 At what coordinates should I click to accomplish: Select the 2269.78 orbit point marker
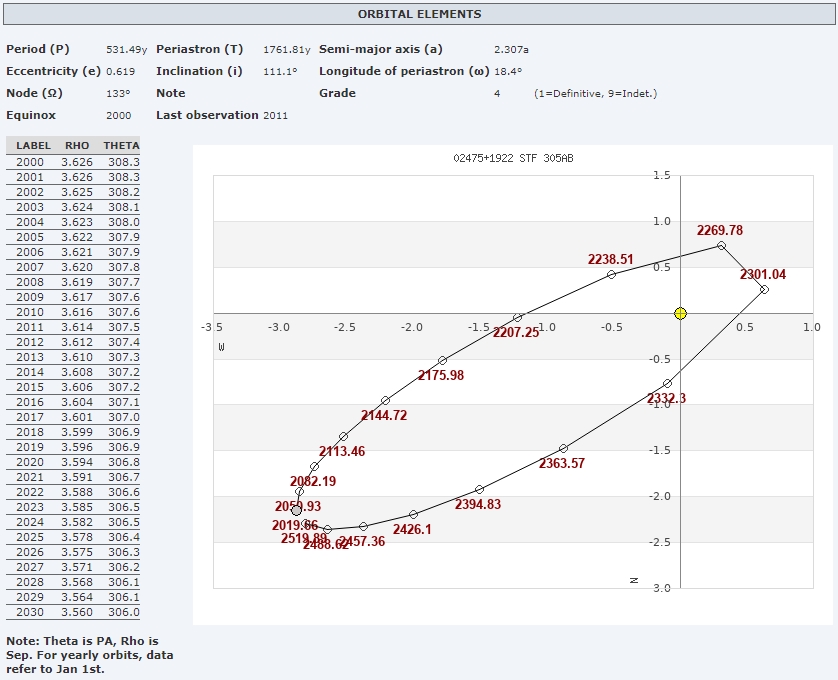pyautogui.click(x=721, y=245)
